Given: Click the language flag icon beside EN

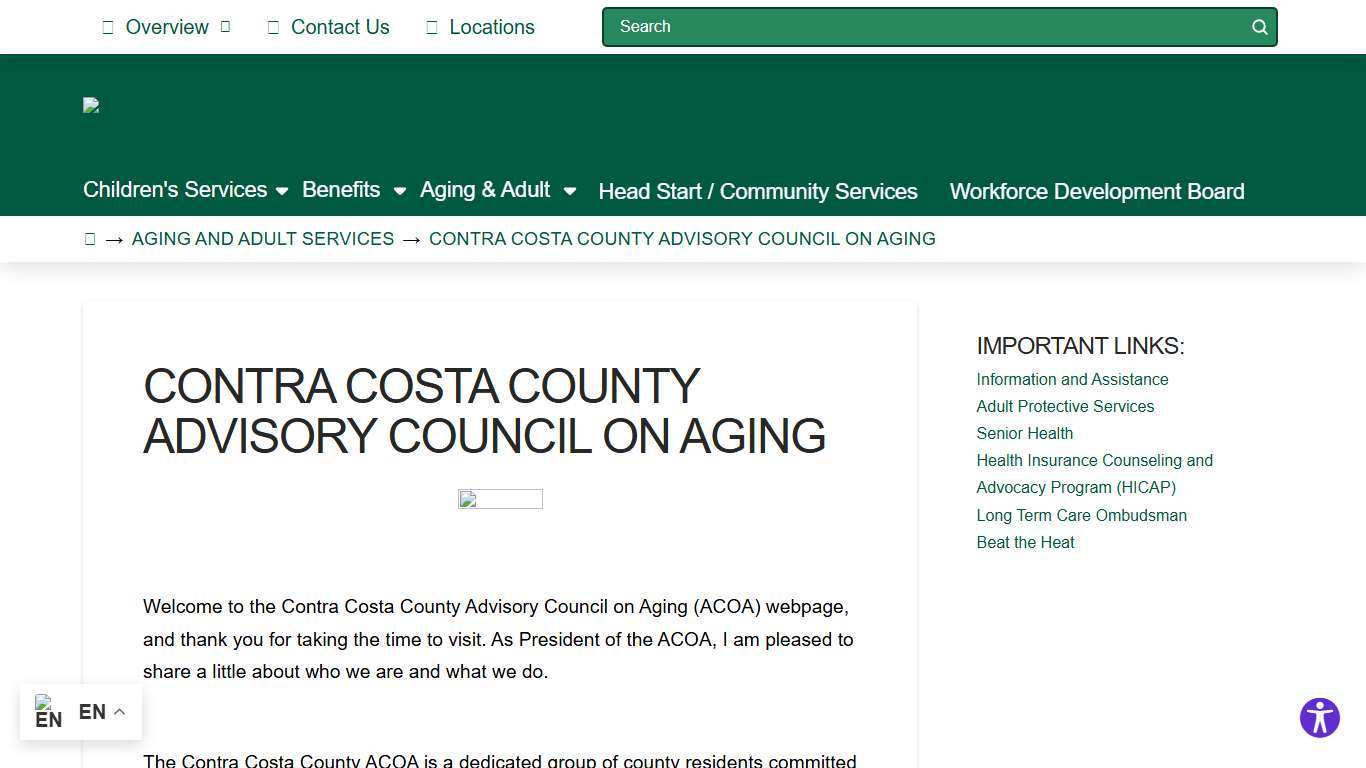Looking at the screenshot, I should [x=49, y=711].
